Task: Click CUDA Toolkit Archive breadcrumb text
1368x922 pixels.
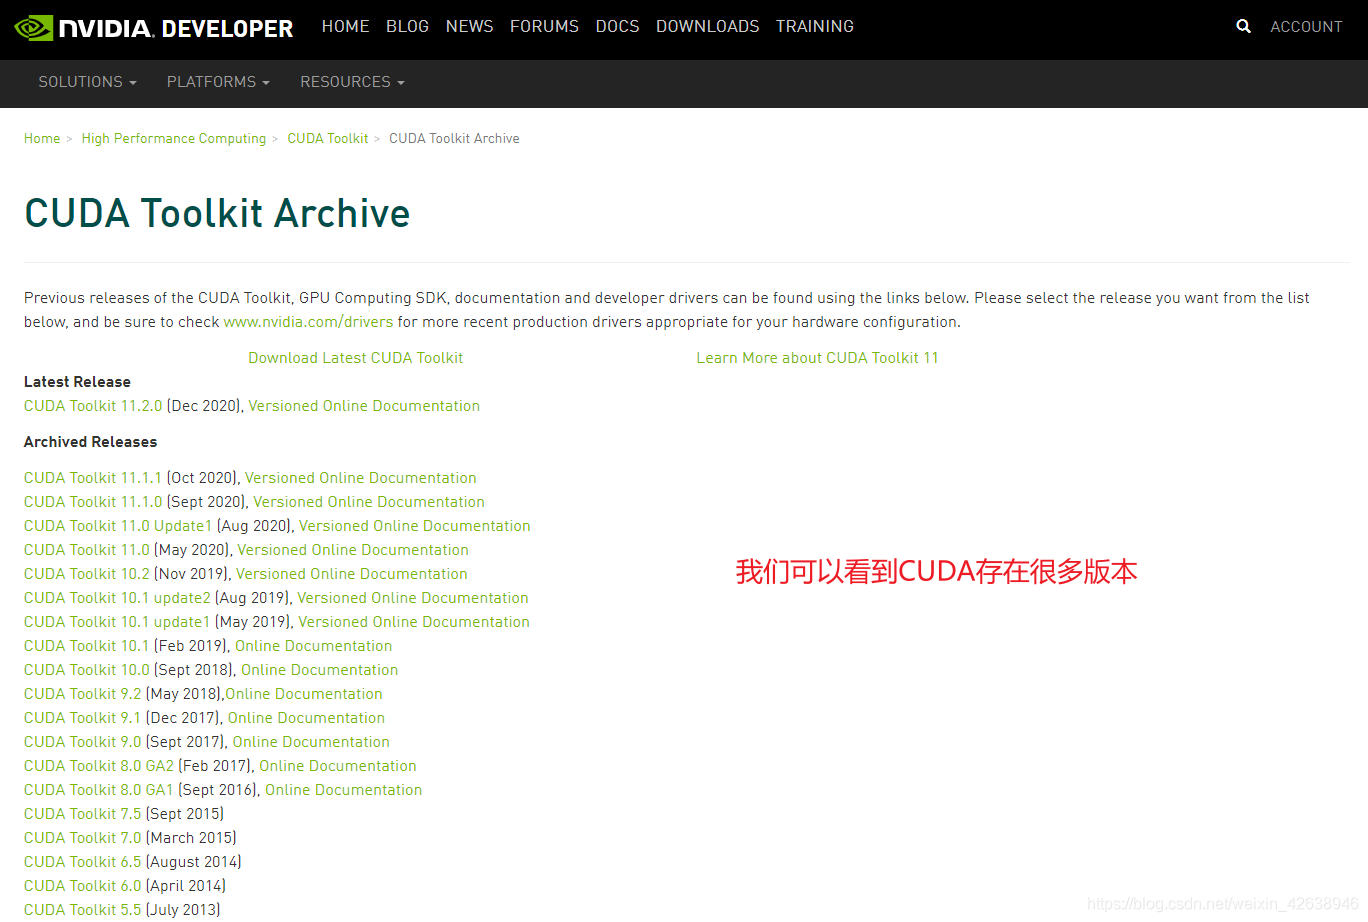Action: (454, 139)
